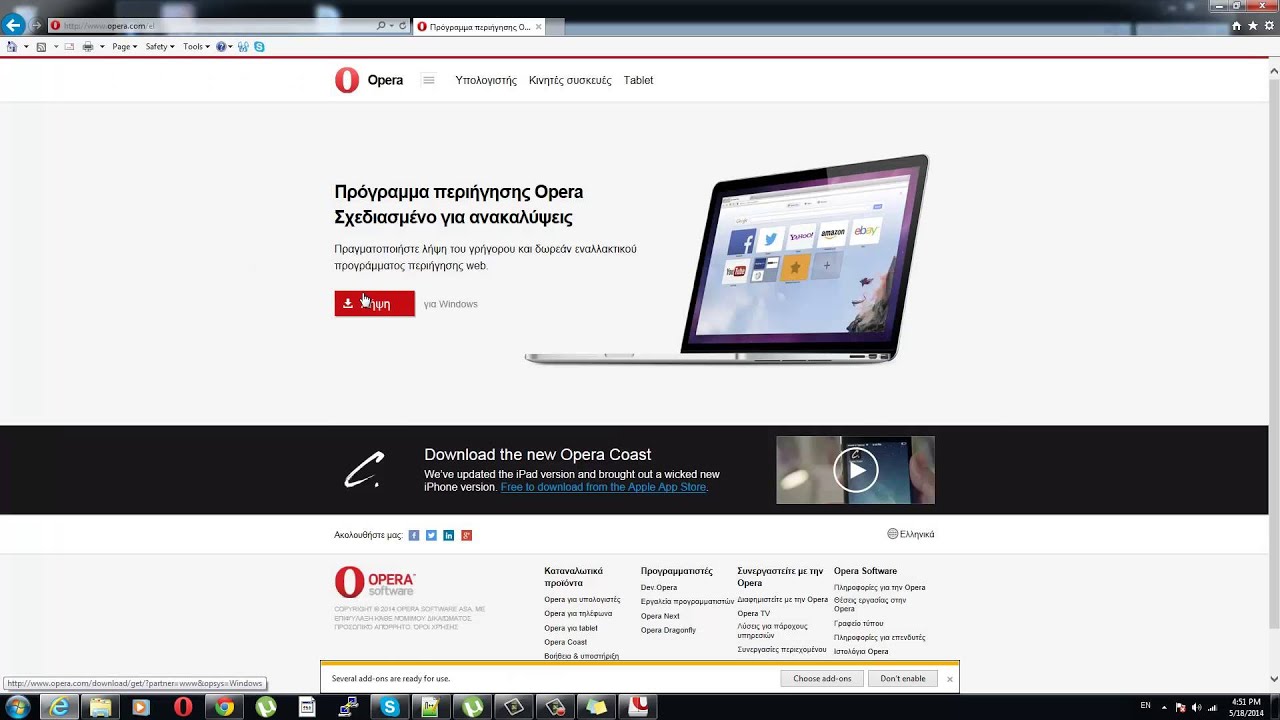Viewport: 1280px width, 720px height.
Task: Select the Υπολογιστής navigation item
Action: (x=486, y=80)
